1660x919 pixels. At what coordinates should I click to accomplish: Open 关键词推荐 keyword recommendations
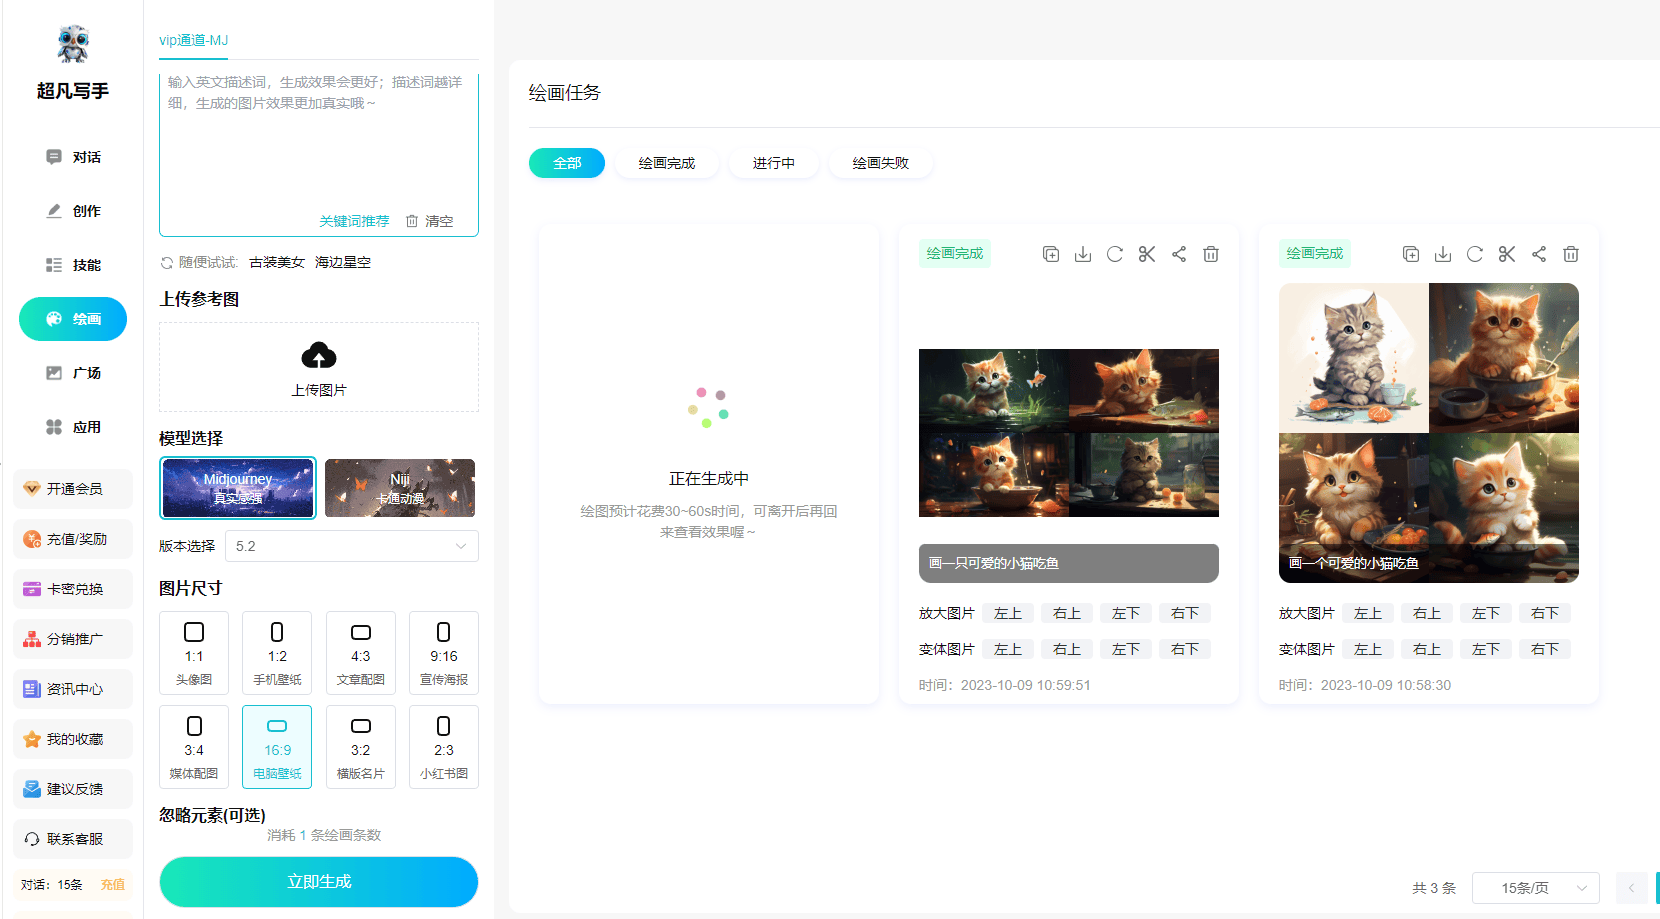coord(354,221)
